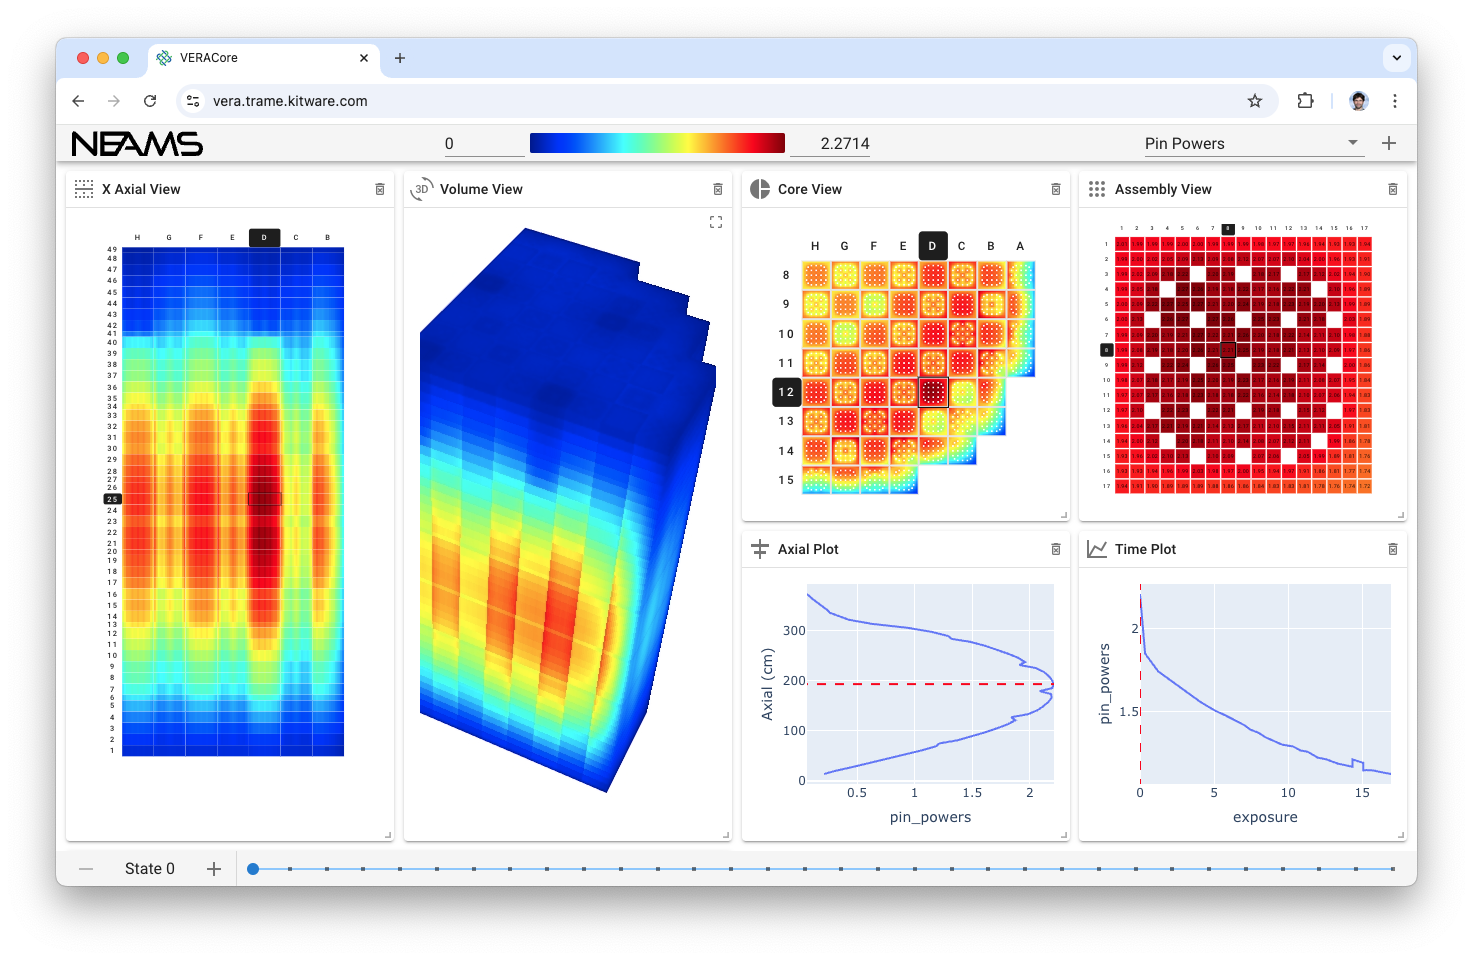The height and width of the screenshot is (960, 1473).
Task: Remove the Volume View panel
Action: click(718, 189)
